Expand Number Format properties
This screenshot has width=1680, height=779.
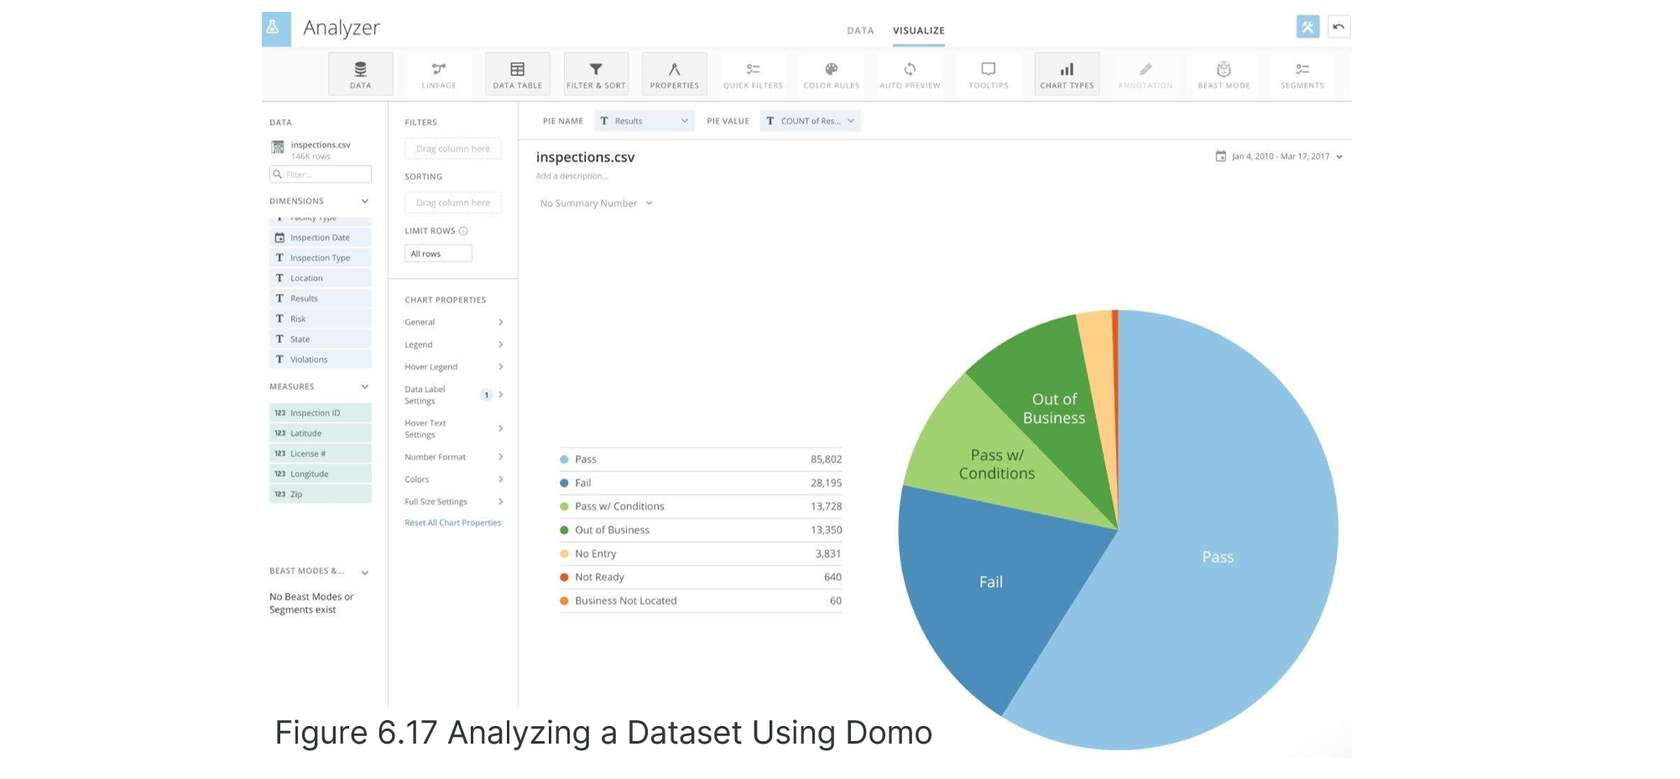(x=454, y=457)
